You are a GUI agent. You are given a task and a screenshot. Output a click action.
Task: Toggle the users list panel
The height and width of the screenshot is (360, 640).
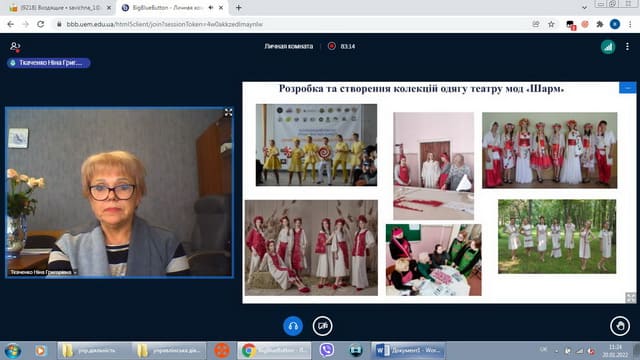15,47
